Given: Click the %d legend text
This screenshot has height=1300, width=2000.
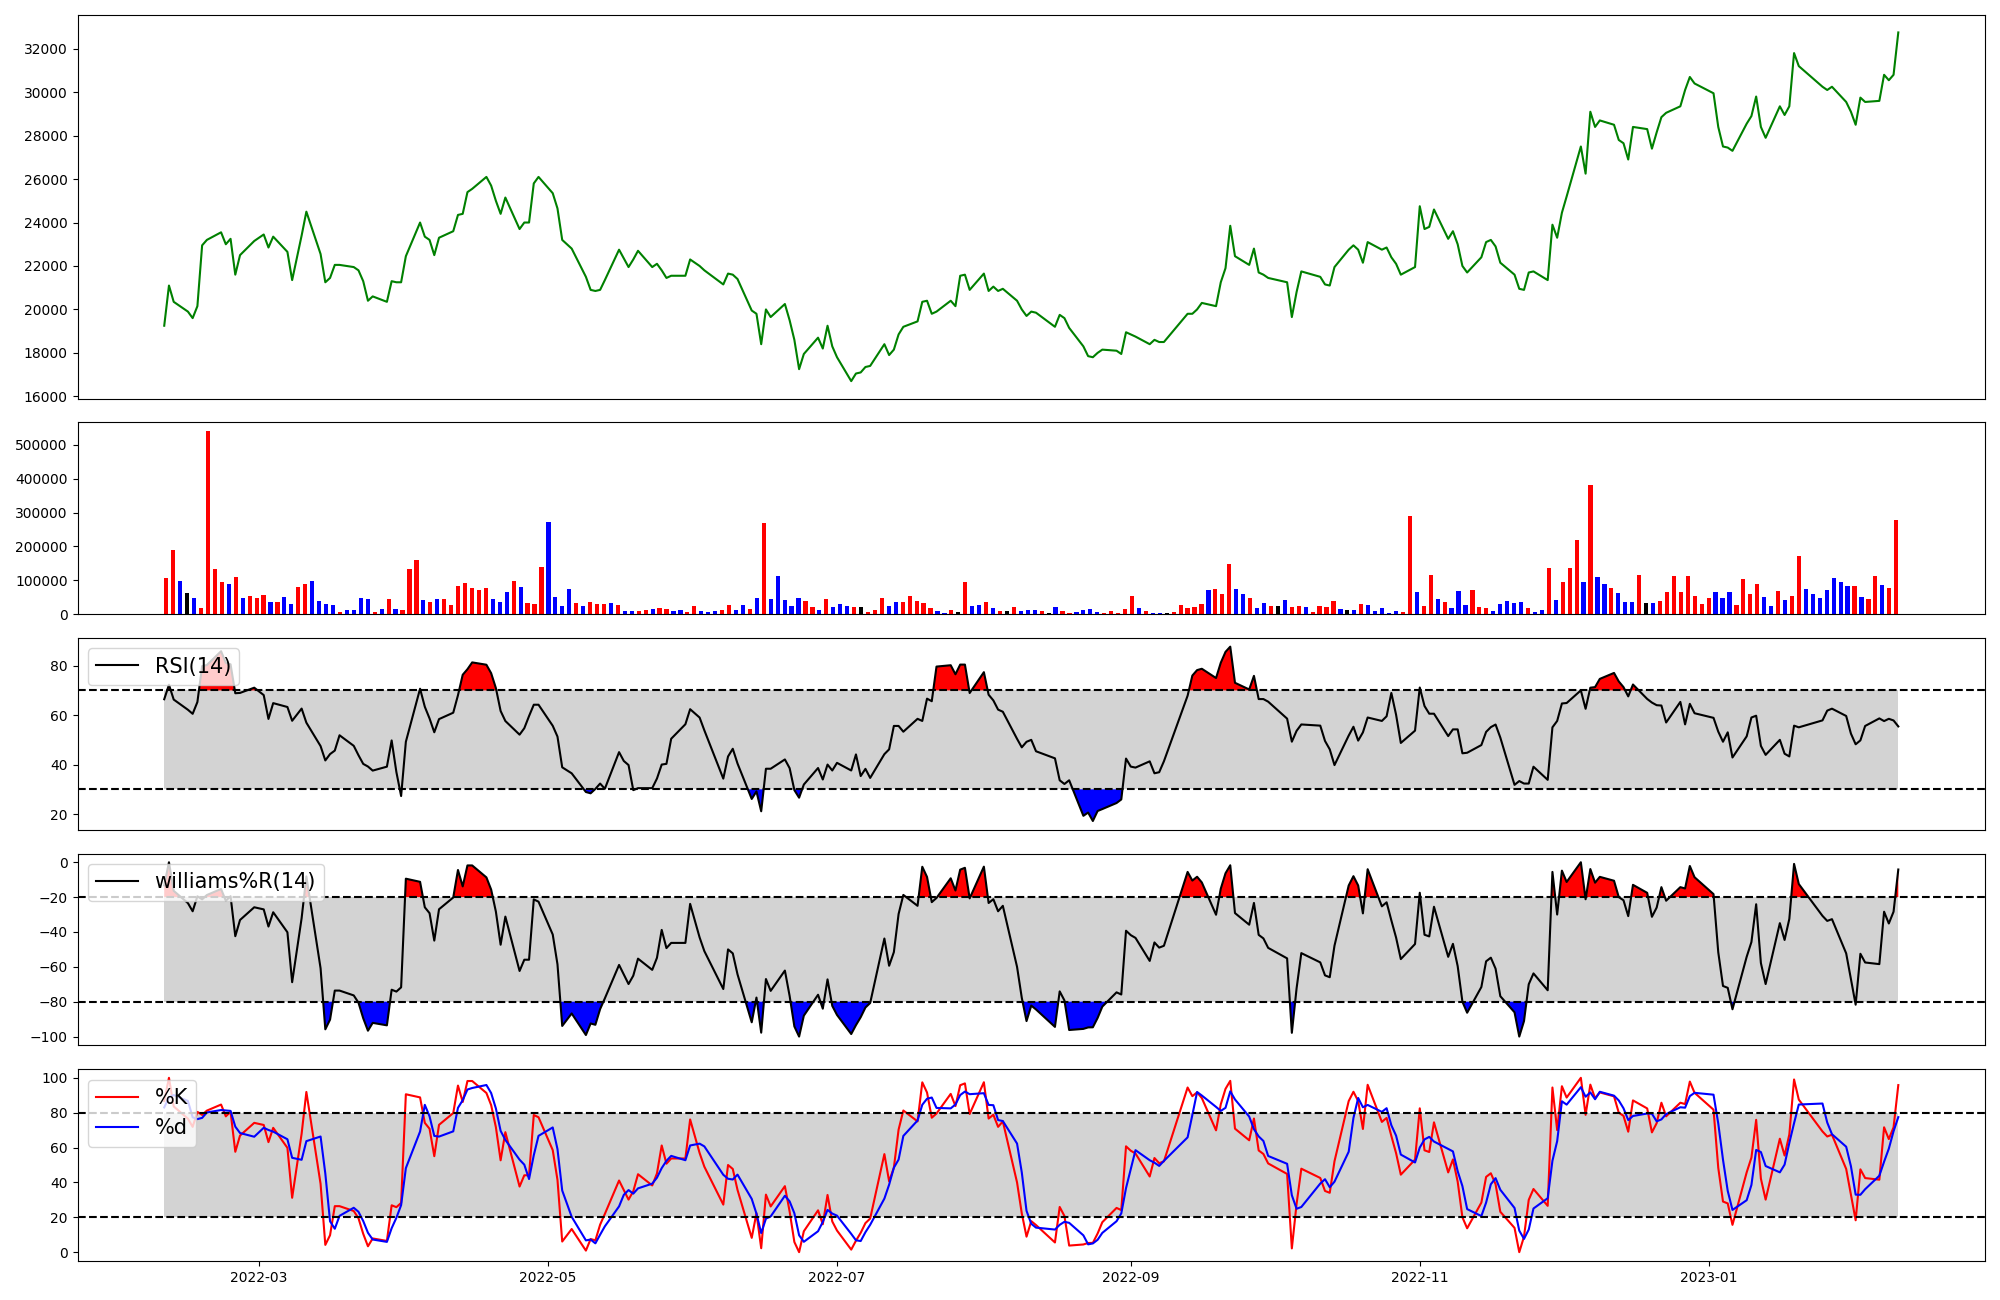Looking at the screenshot, I should point(171,1128).
